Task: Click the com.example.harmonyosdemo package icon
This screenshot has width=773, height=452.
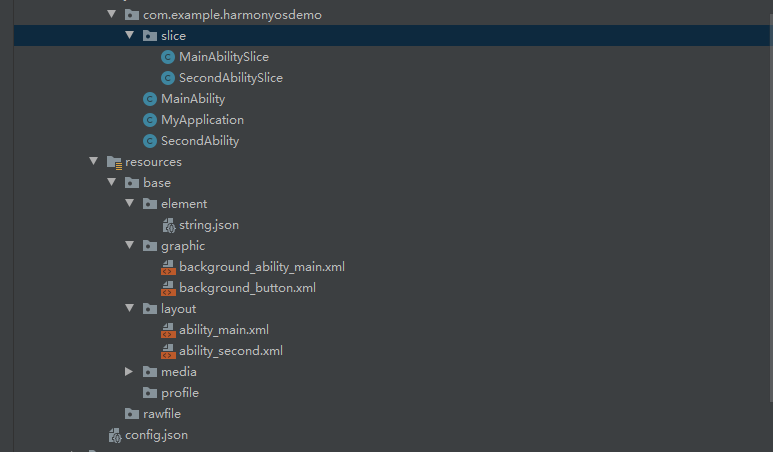Action: tap(132, 15)
